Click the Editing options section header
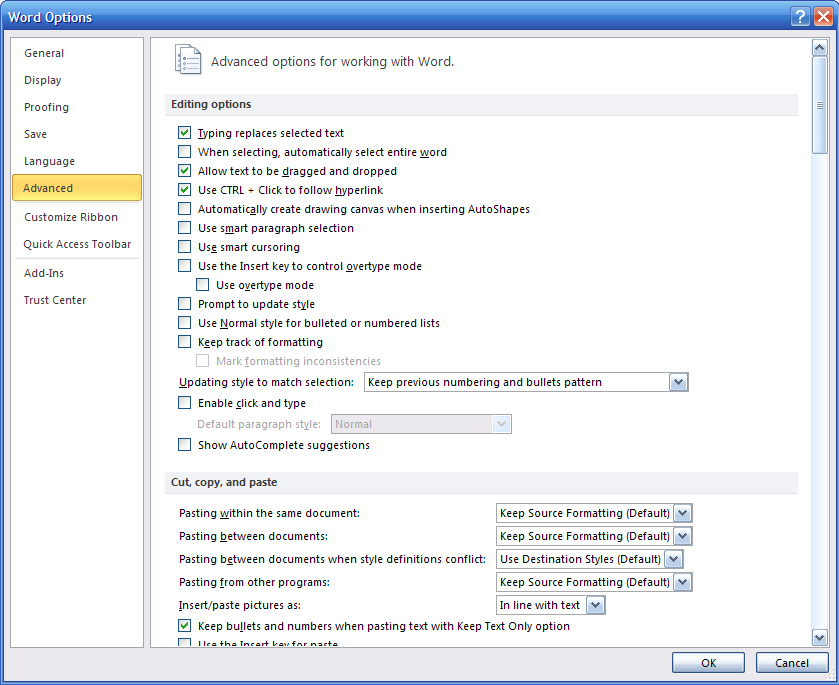Image resolution: width=839 pixels, height=685 pixels. (481, 104)
